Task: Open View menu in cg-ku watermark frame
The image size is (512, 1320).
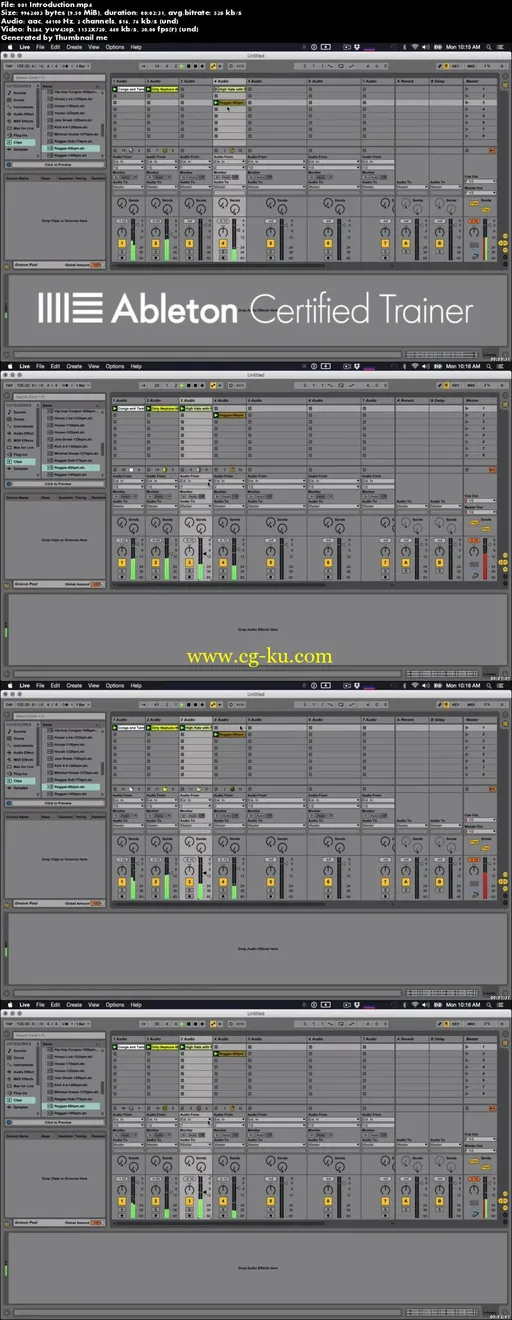Action: coord(93,365)
